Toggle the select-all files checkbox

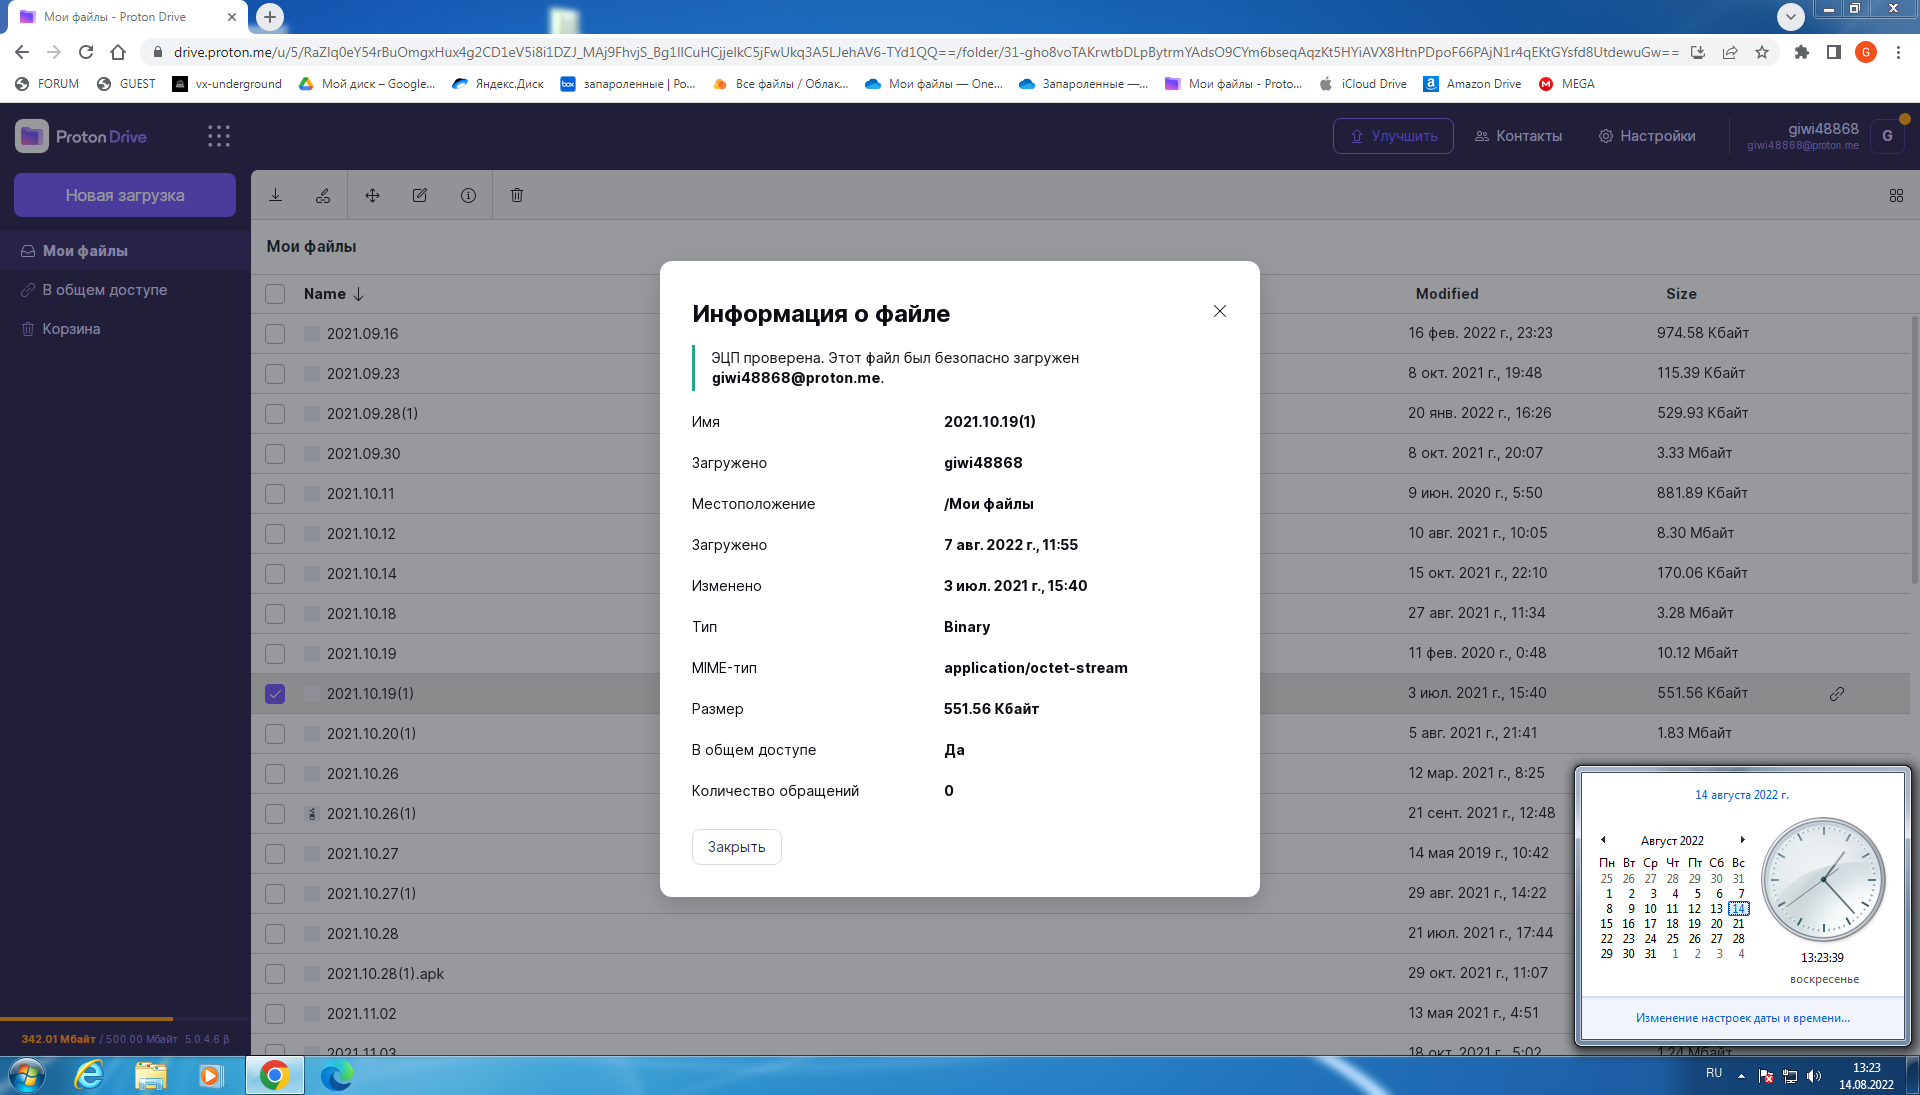tap(275, 294)
